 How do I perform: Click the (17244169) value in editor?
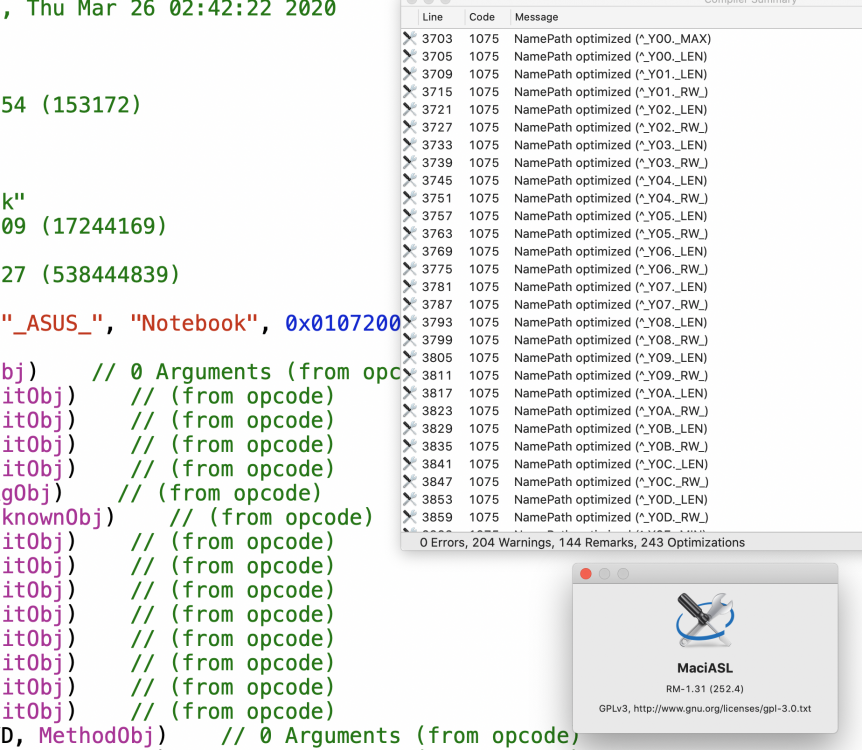coord(104,226)
